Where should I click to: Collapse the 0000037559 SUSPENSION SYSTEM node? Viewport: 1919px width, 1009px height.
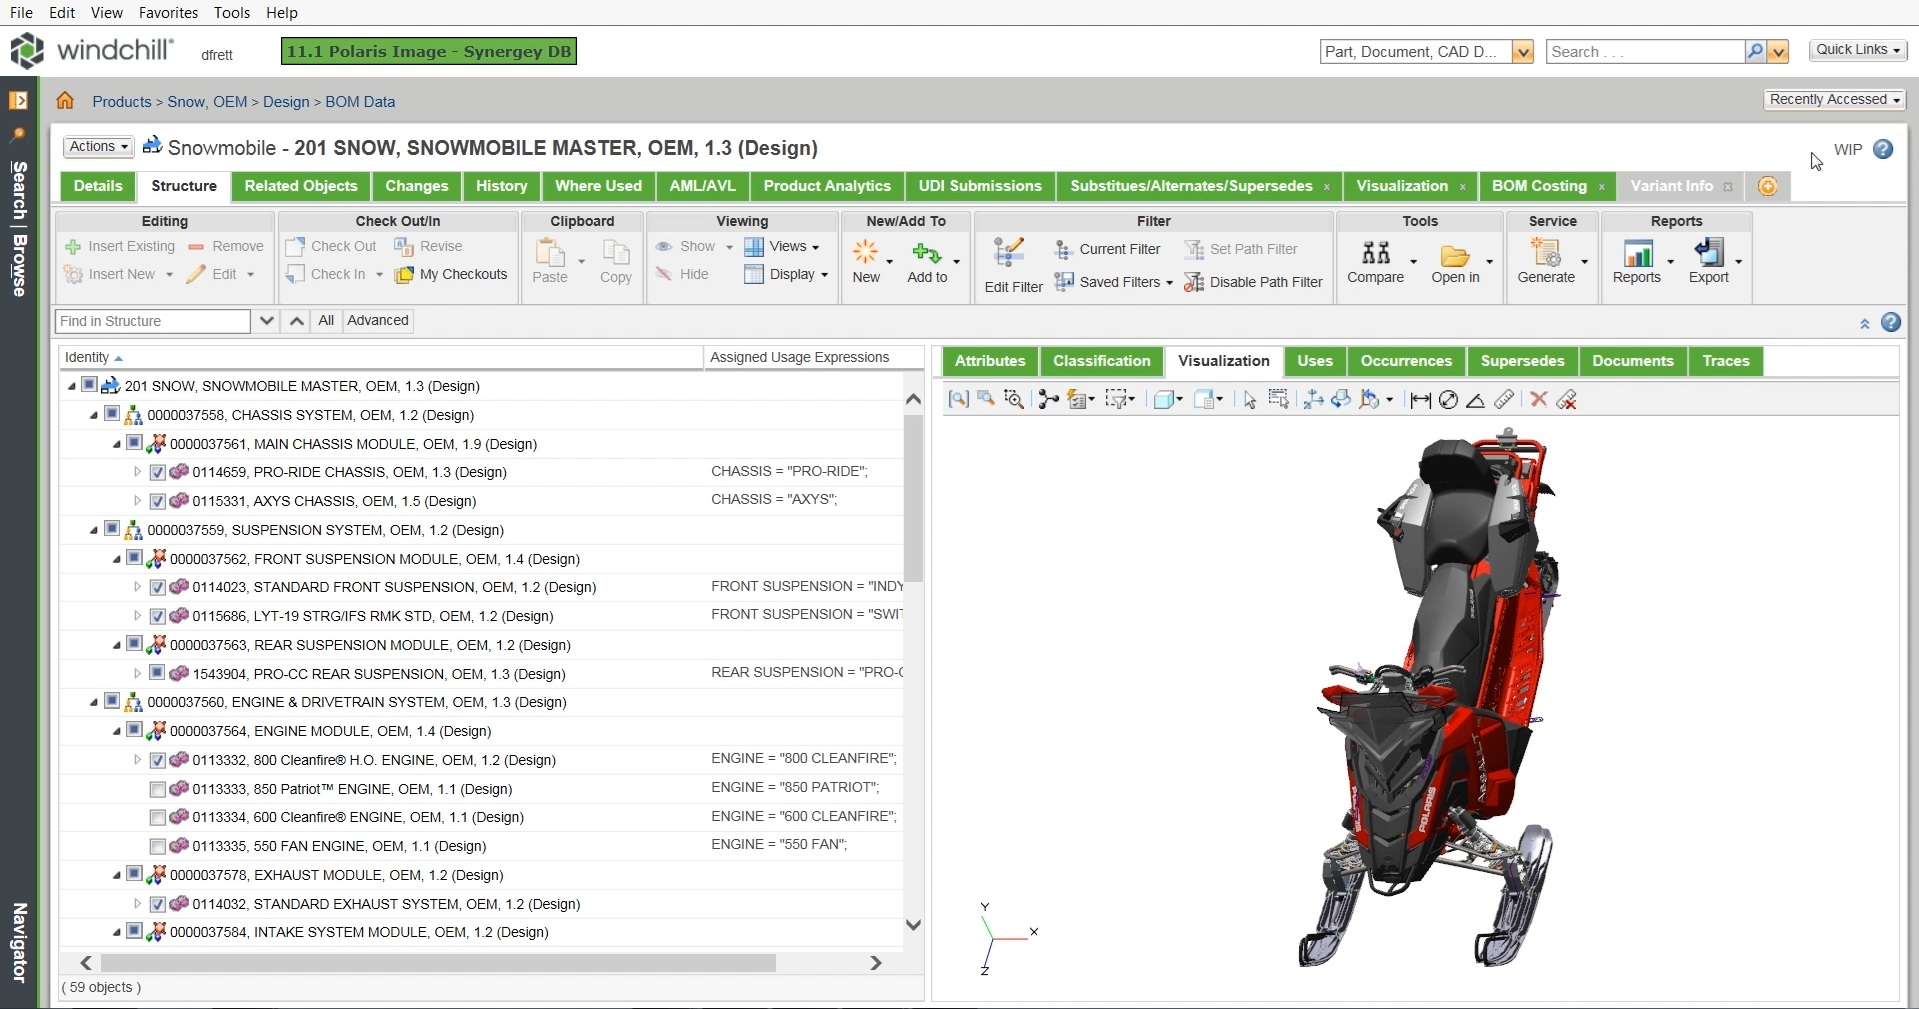[x=94, y=530]
